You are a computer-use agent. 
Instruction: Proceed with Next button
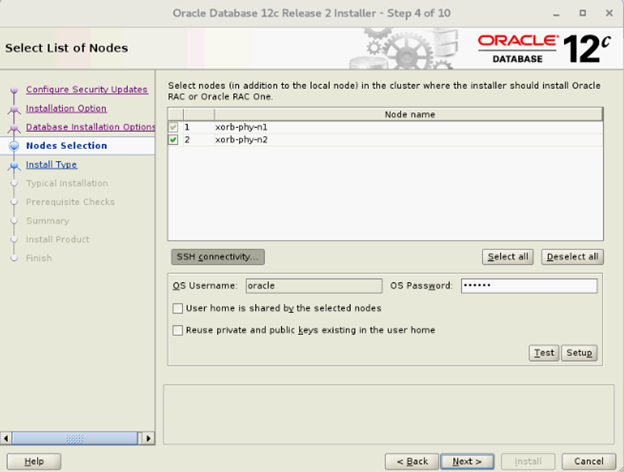pos(467,462)
